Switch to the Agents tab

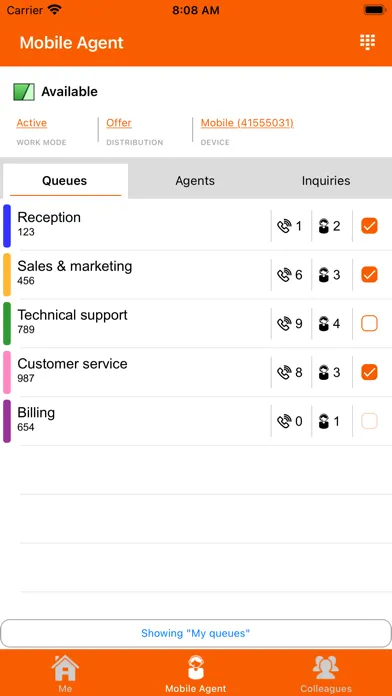(x=195, y=181)
